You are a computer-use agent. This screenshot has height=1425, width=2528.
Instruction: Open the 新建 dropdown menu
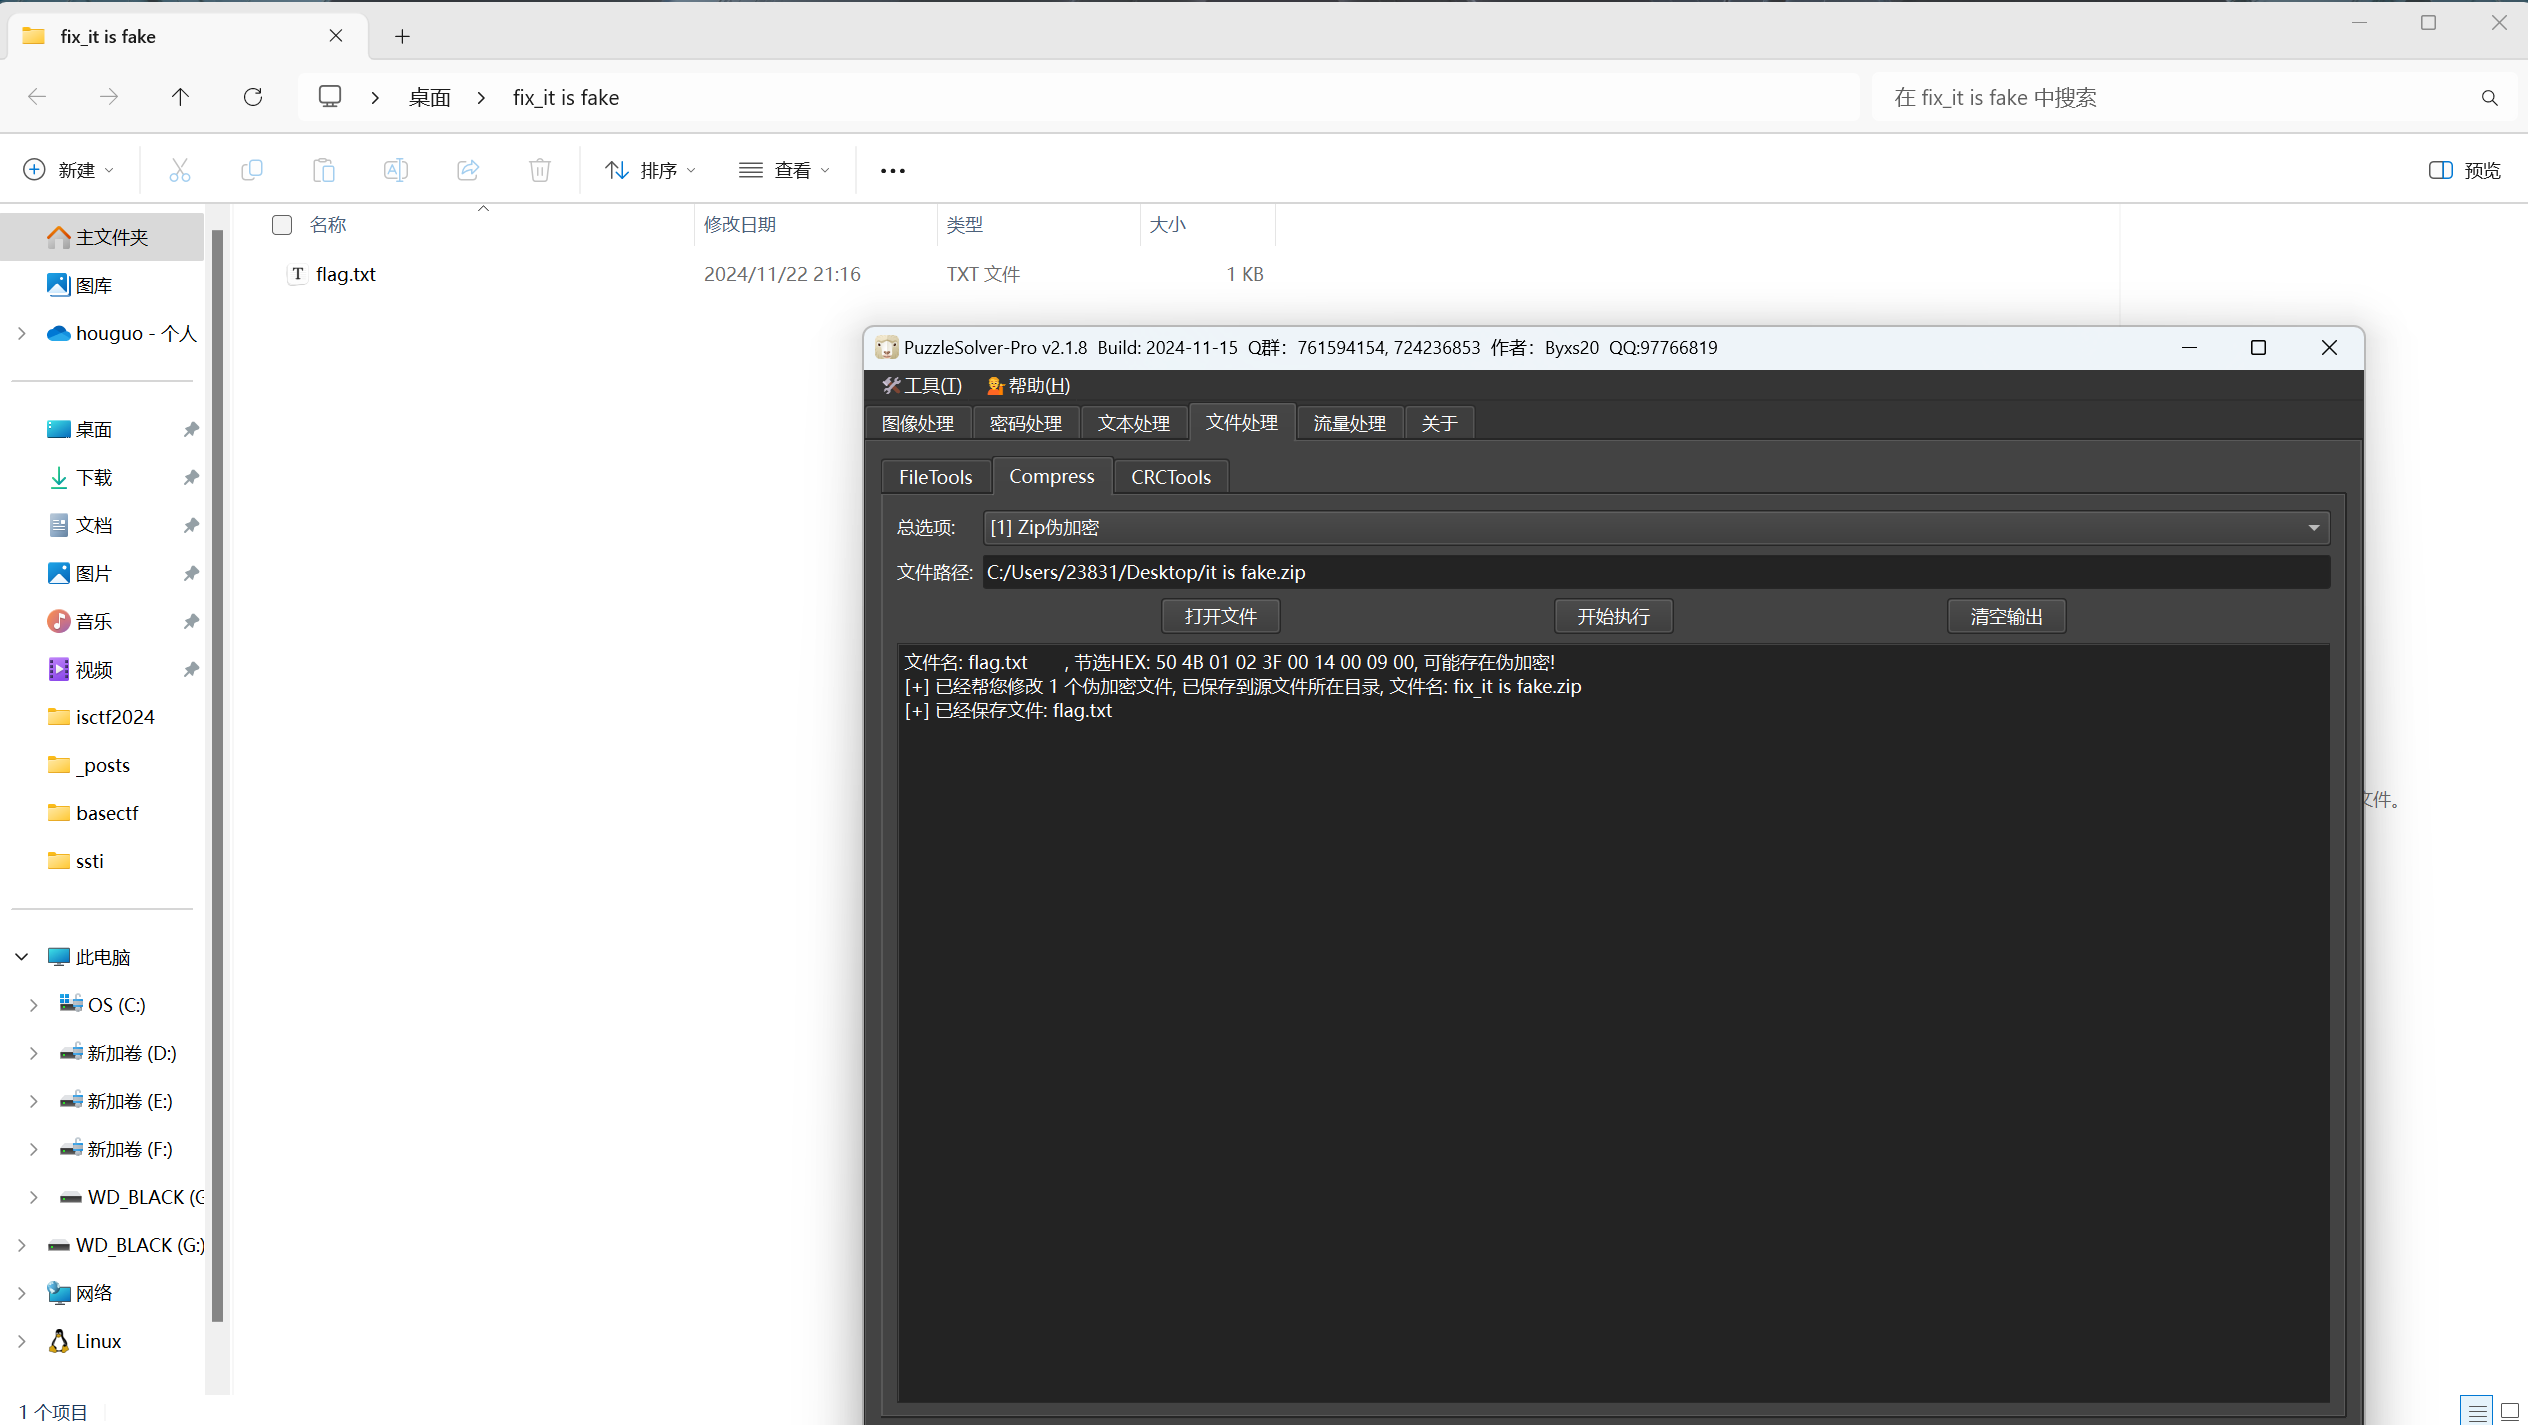[69, 170]
